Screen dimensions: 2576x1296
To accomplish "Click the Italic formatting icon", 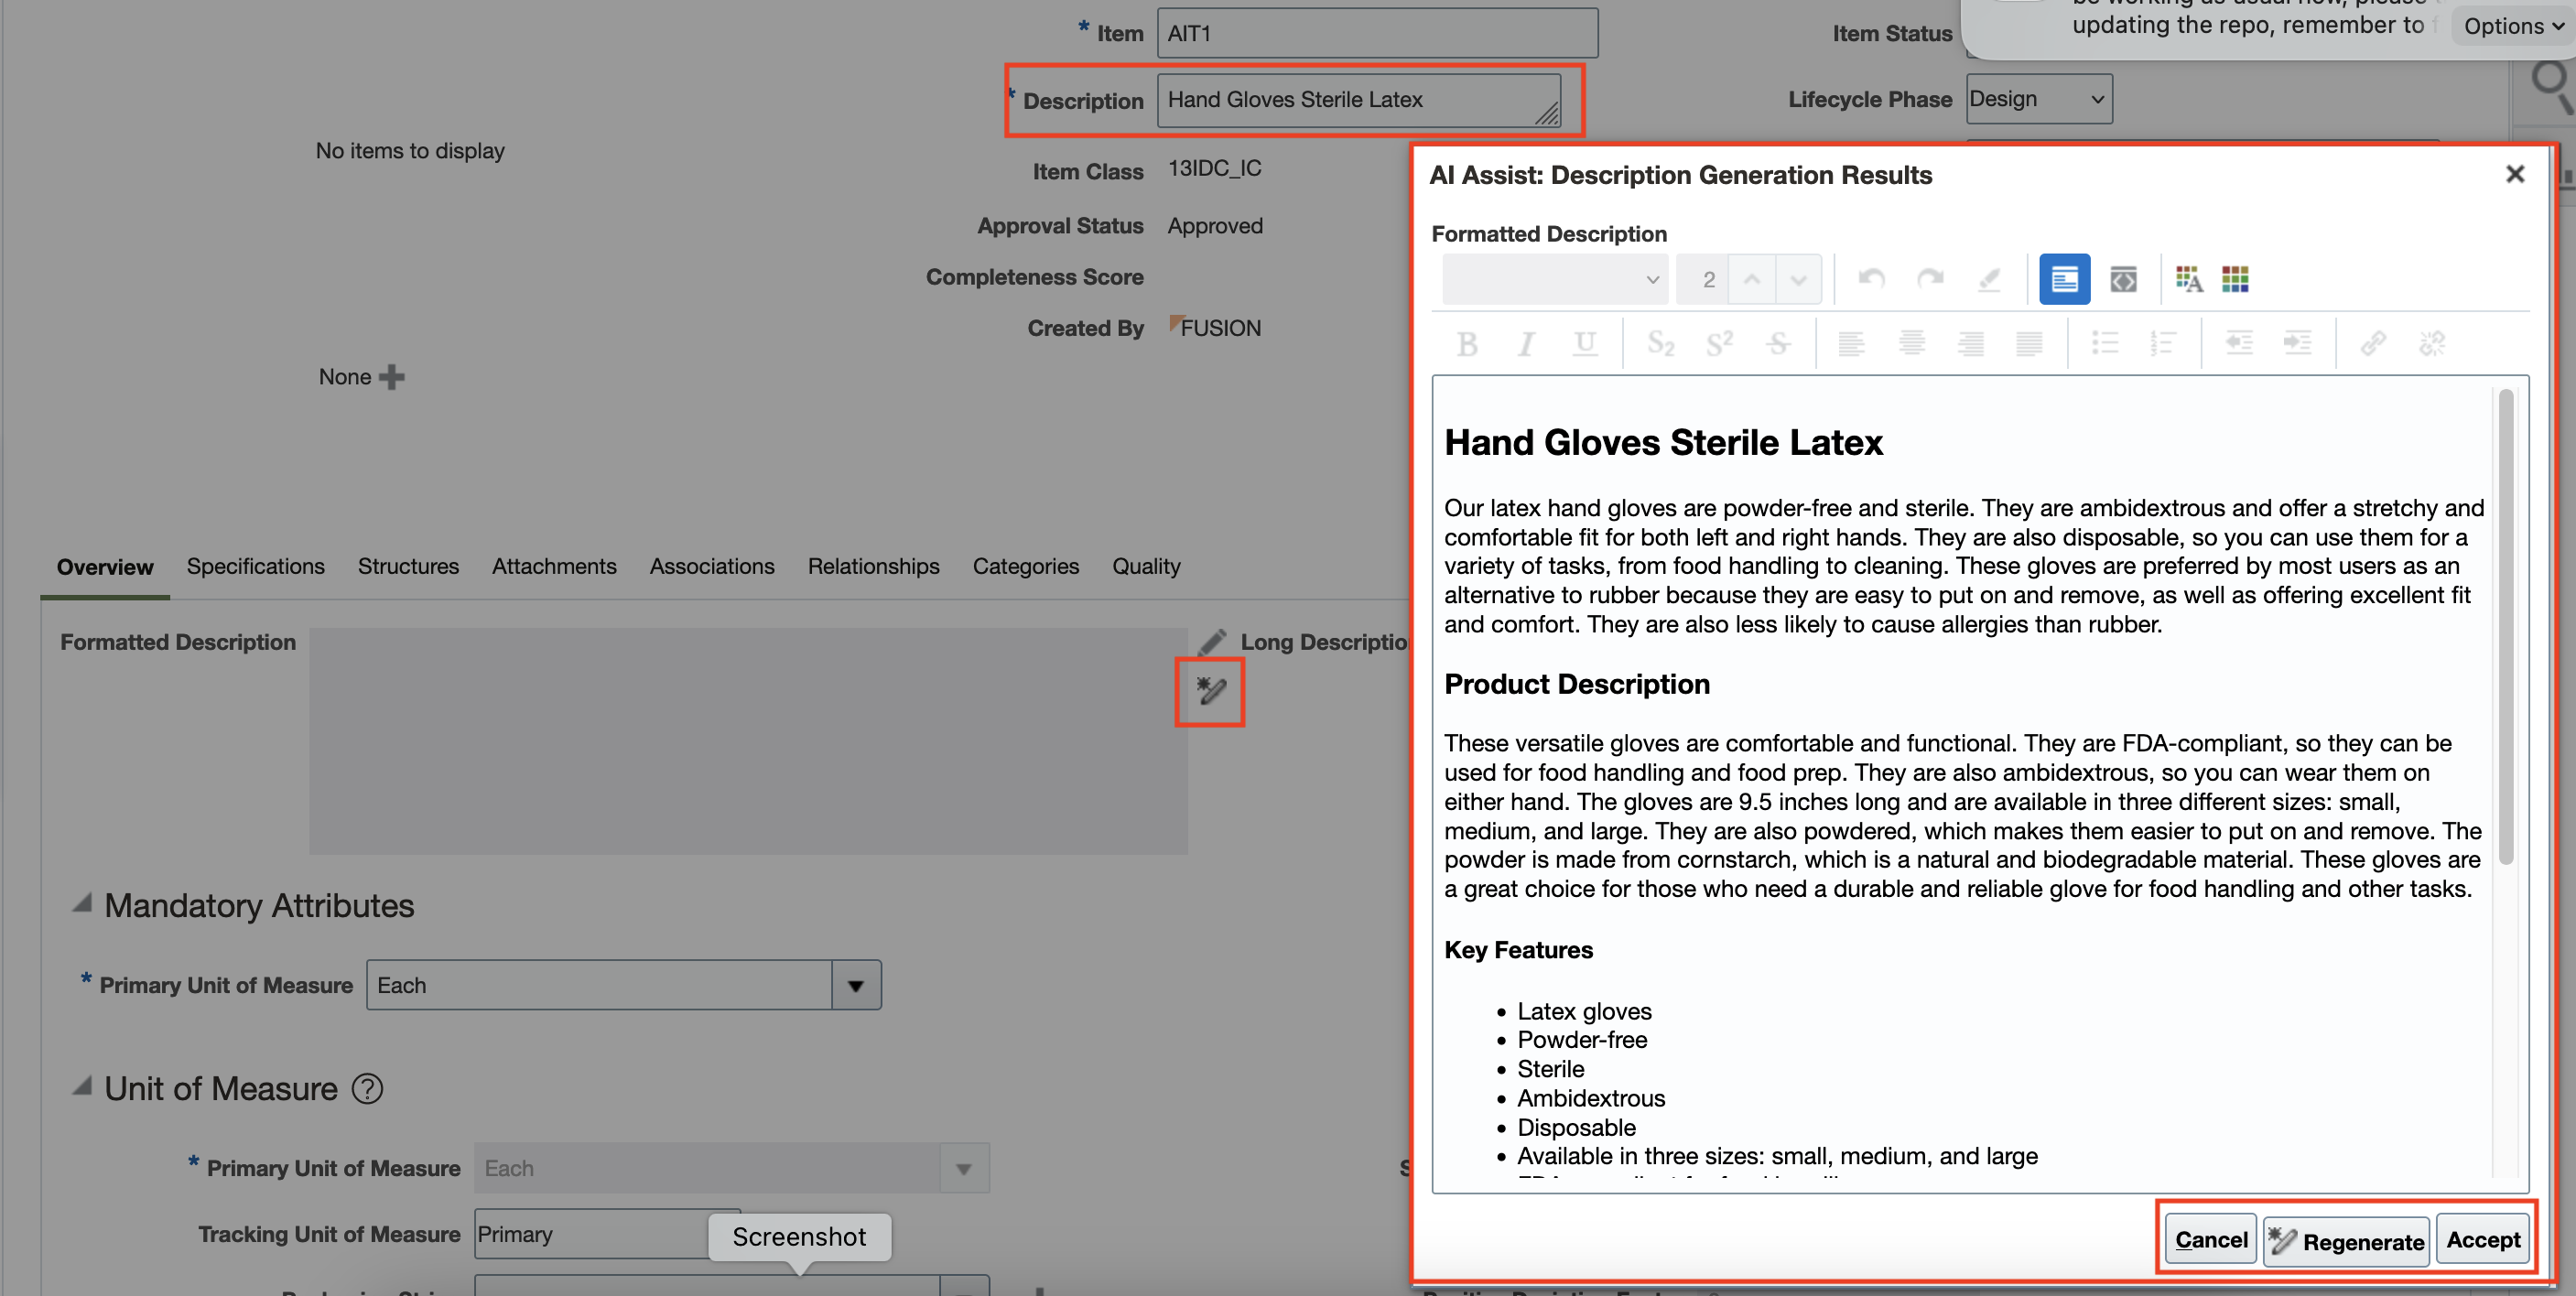I will [1525, 344].
